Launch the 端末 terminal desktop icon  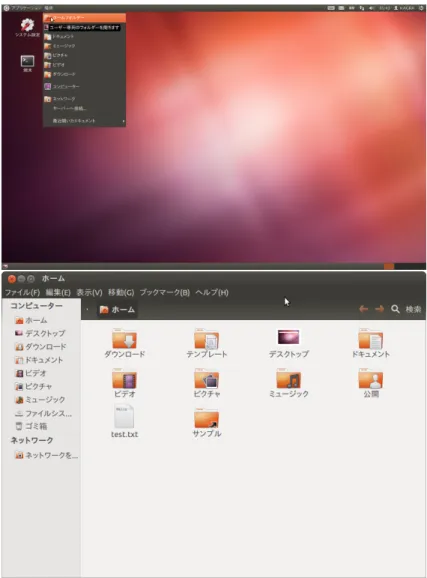pyautogui.click(x=27, y=63)
